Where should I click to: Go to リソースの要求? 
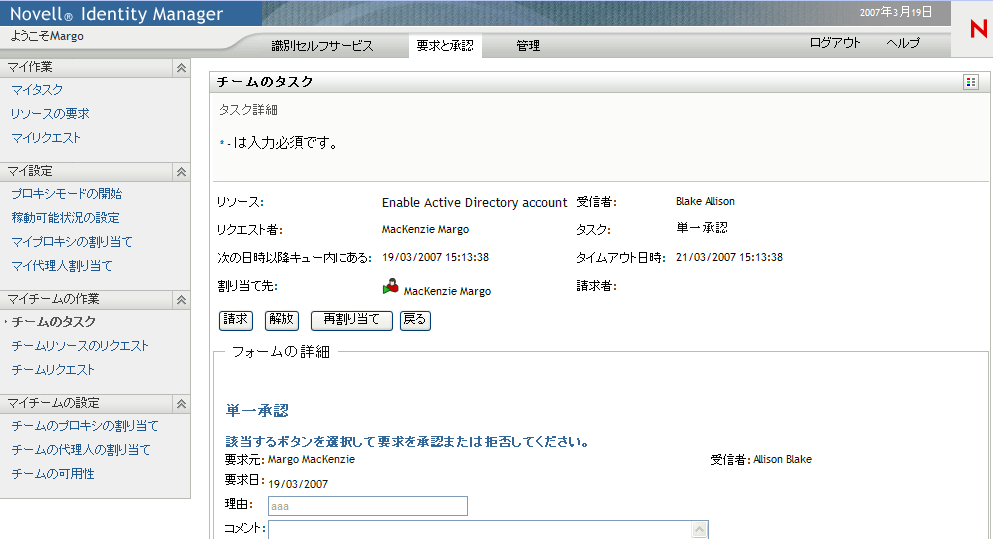point(50,114)
